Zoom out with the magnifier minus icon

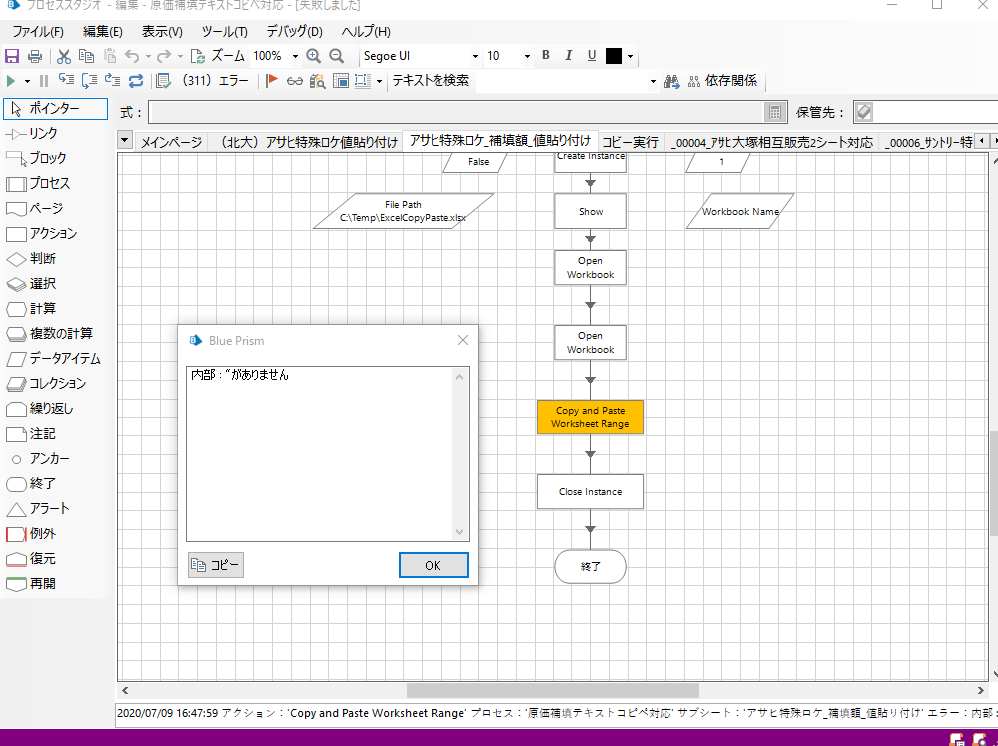point(337,56)
